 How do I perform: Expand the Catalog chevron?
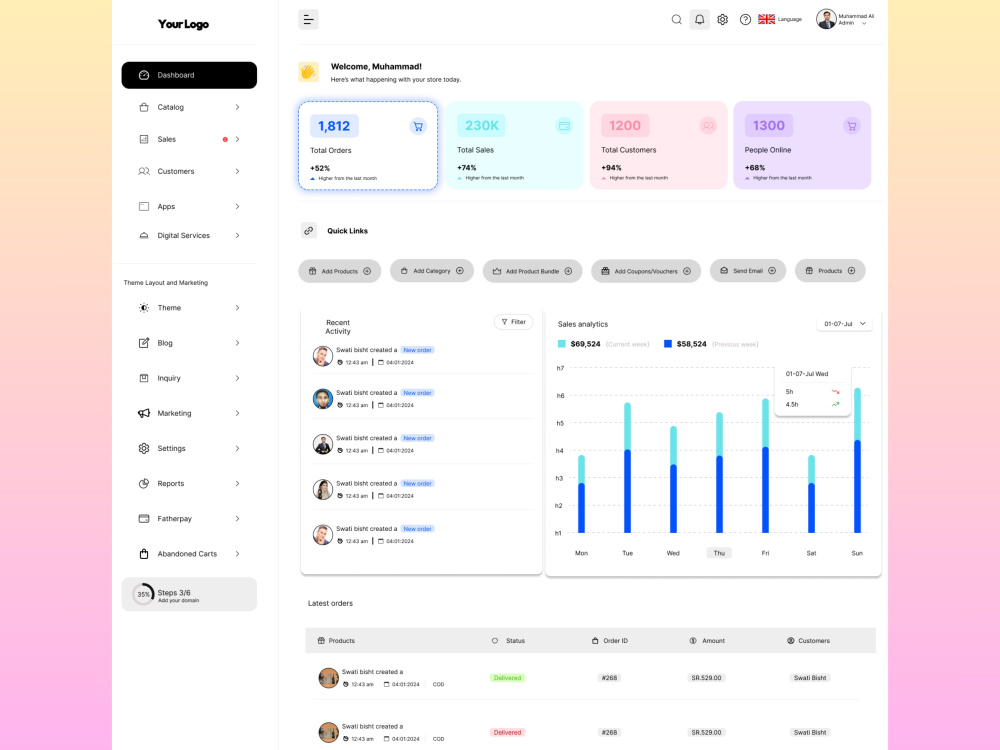tap(237, 107)
